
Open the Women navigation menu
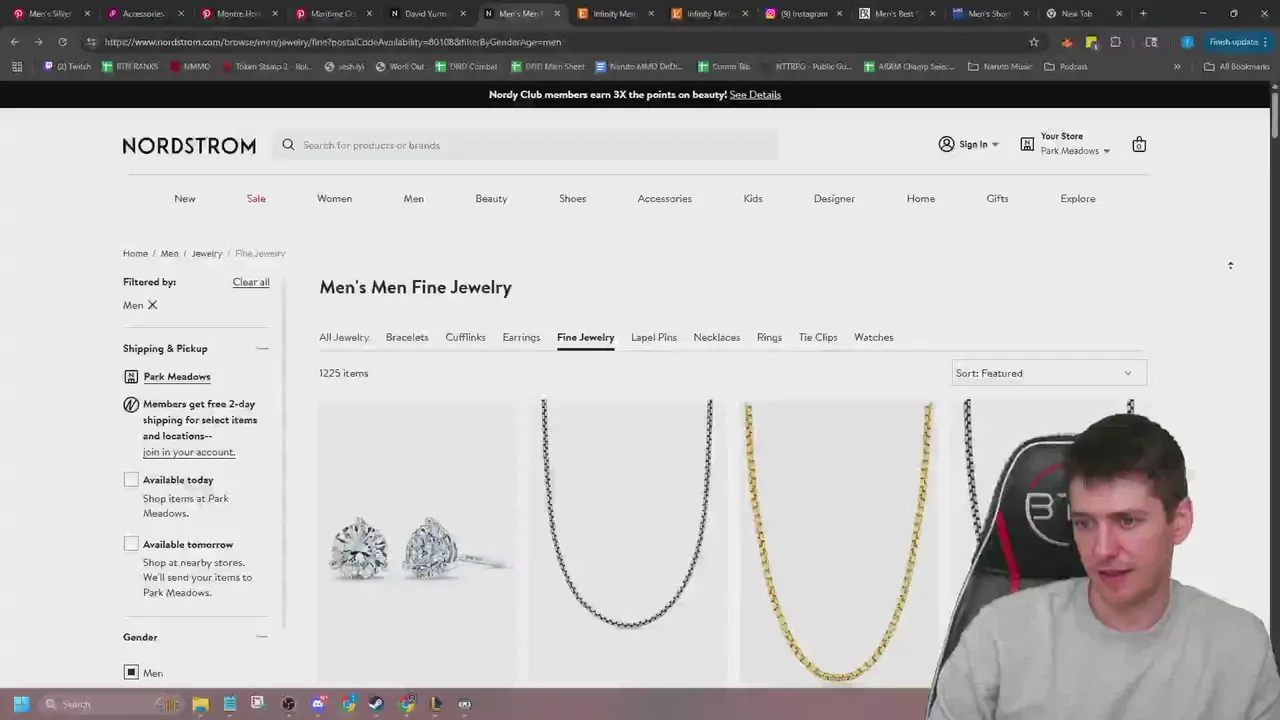[334, 198]
